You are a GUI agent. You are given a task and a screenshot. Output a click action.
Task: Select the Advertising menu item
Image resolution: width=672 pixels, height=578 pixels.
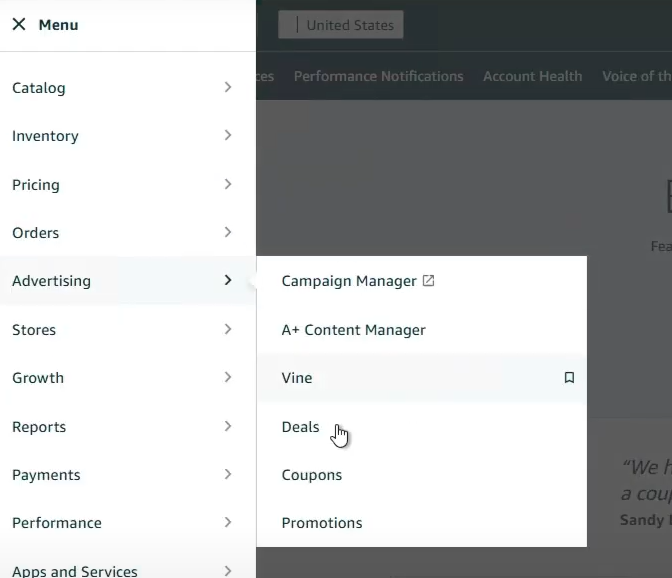point(128,281)
